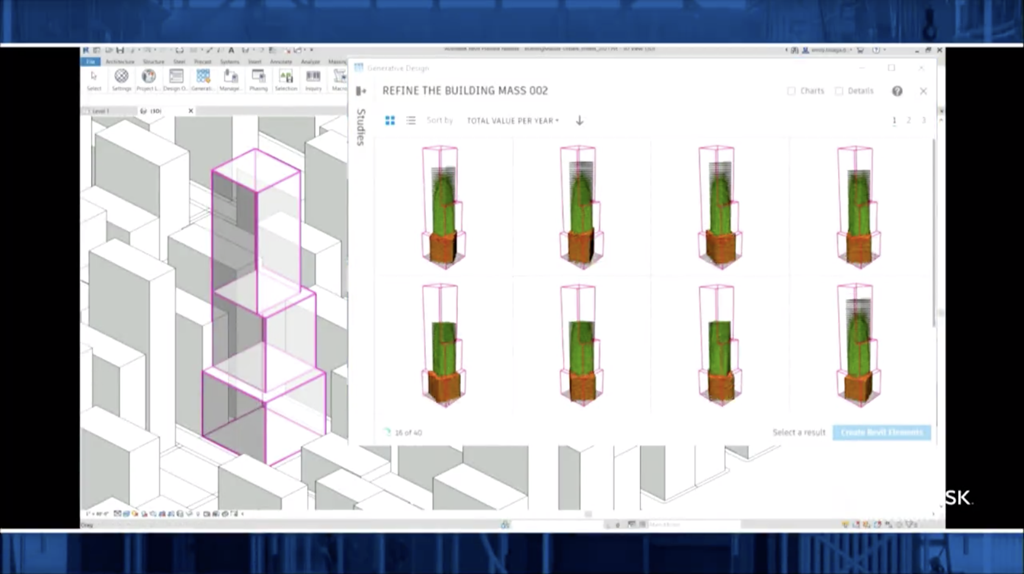Open Generative Design help icon
Screen dimensions: 1024x574
pyautogui.click(x=897, y=91)
